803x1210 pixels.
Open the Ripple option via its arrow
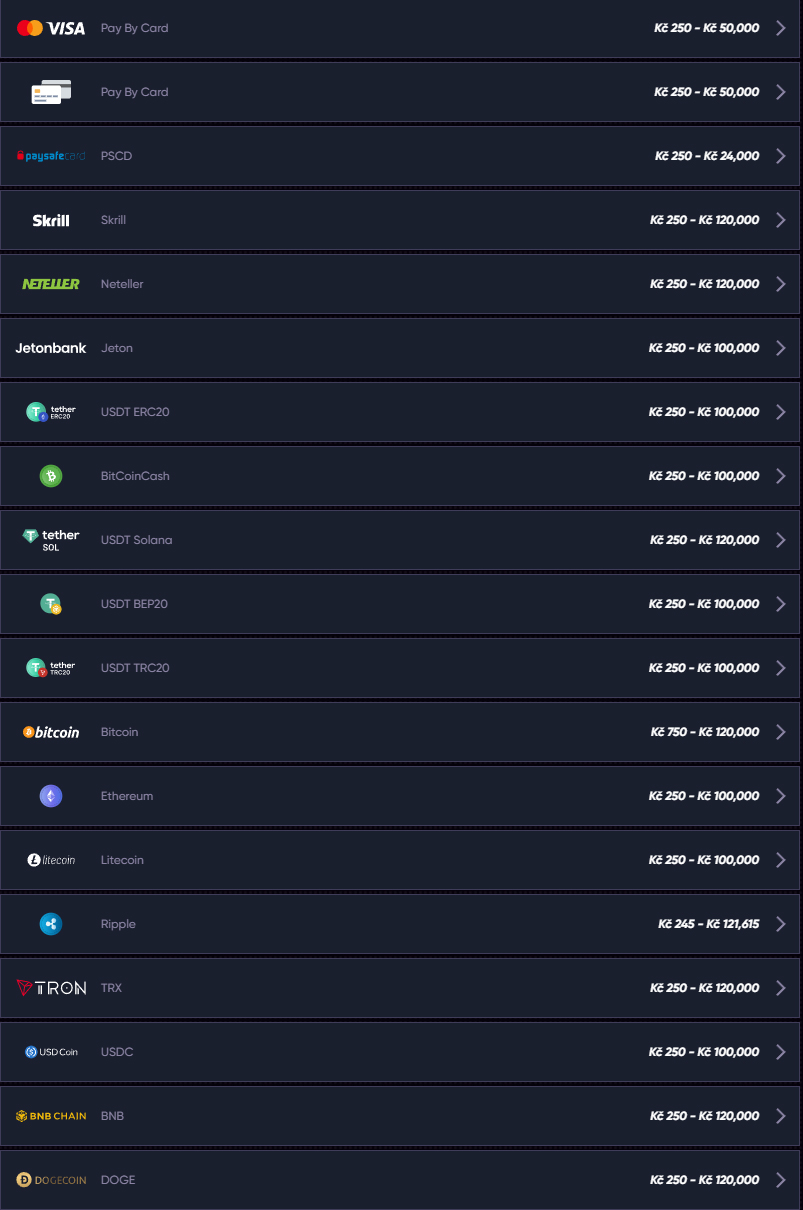pyautogui.click(x=781, y=923)
